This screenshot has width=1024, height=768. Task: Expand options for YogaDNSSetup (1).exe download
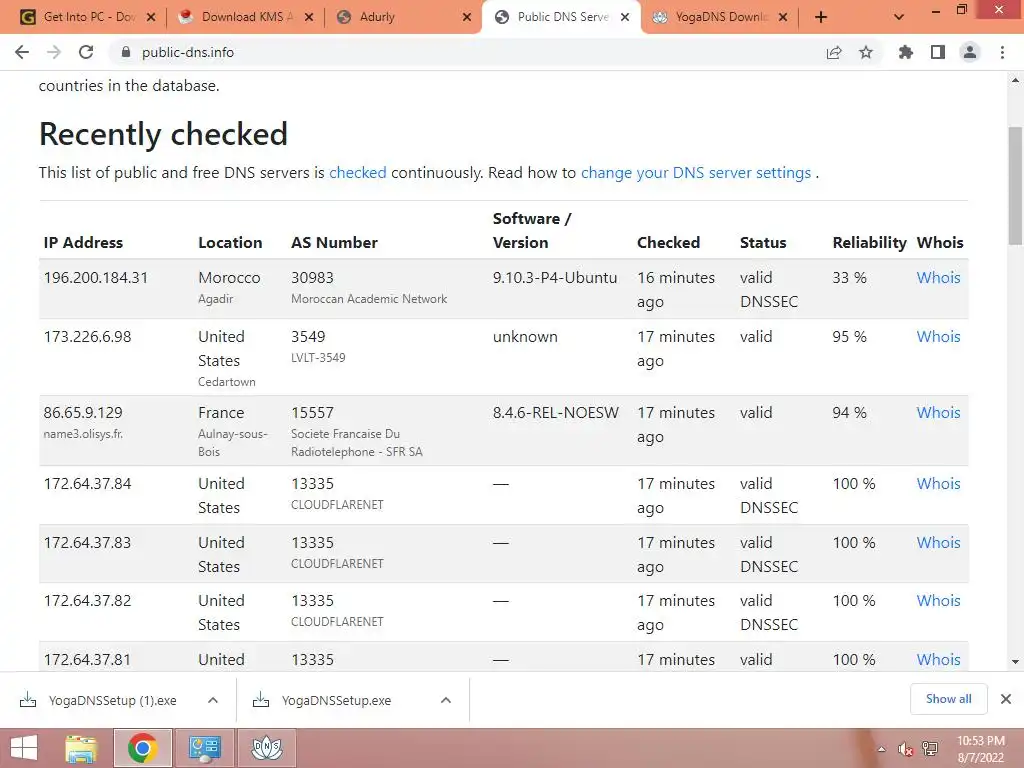pyautogui.click(x=213, y=700)
